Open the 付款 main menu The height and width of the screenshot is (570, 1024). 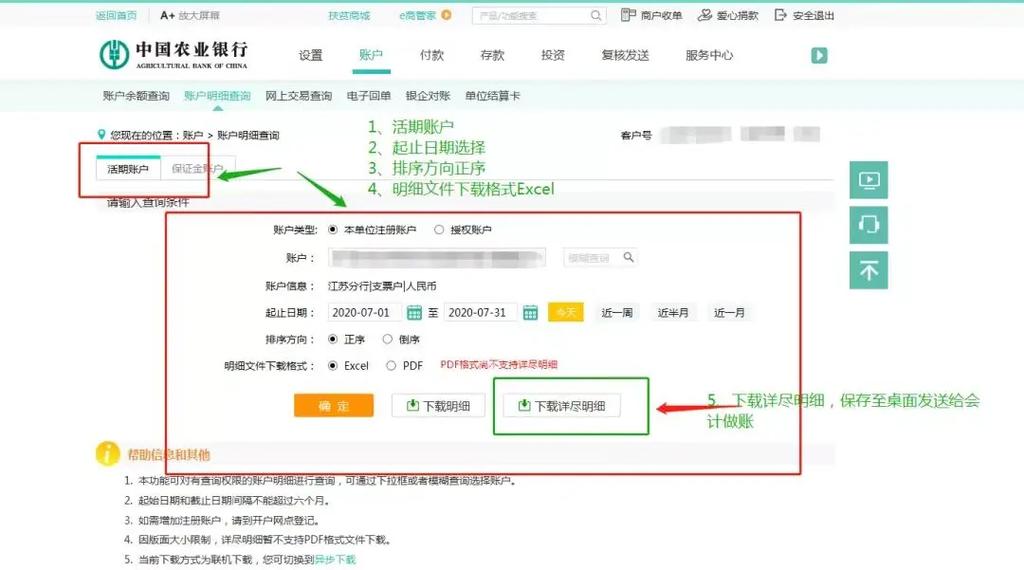(432, 55)
